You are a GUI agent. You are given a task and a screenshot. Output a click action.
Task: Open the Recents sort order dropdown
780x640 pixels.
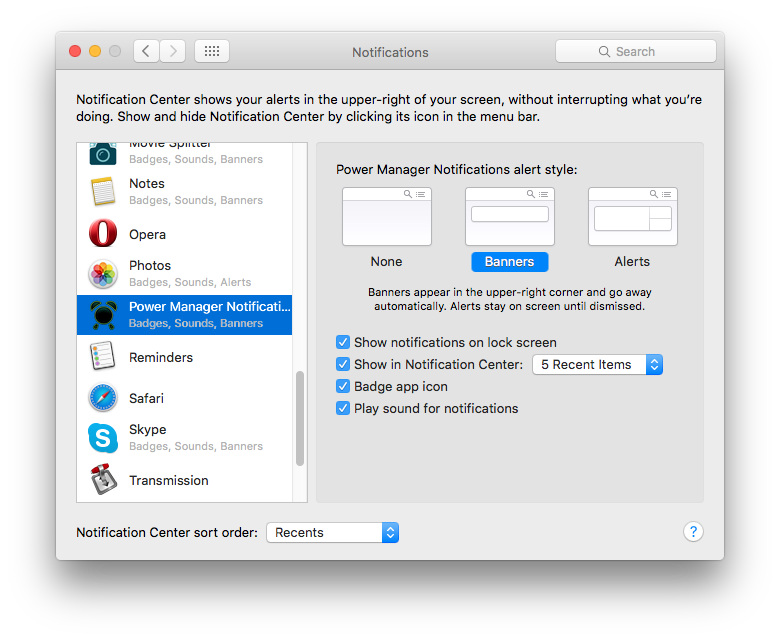coord(332,533)
